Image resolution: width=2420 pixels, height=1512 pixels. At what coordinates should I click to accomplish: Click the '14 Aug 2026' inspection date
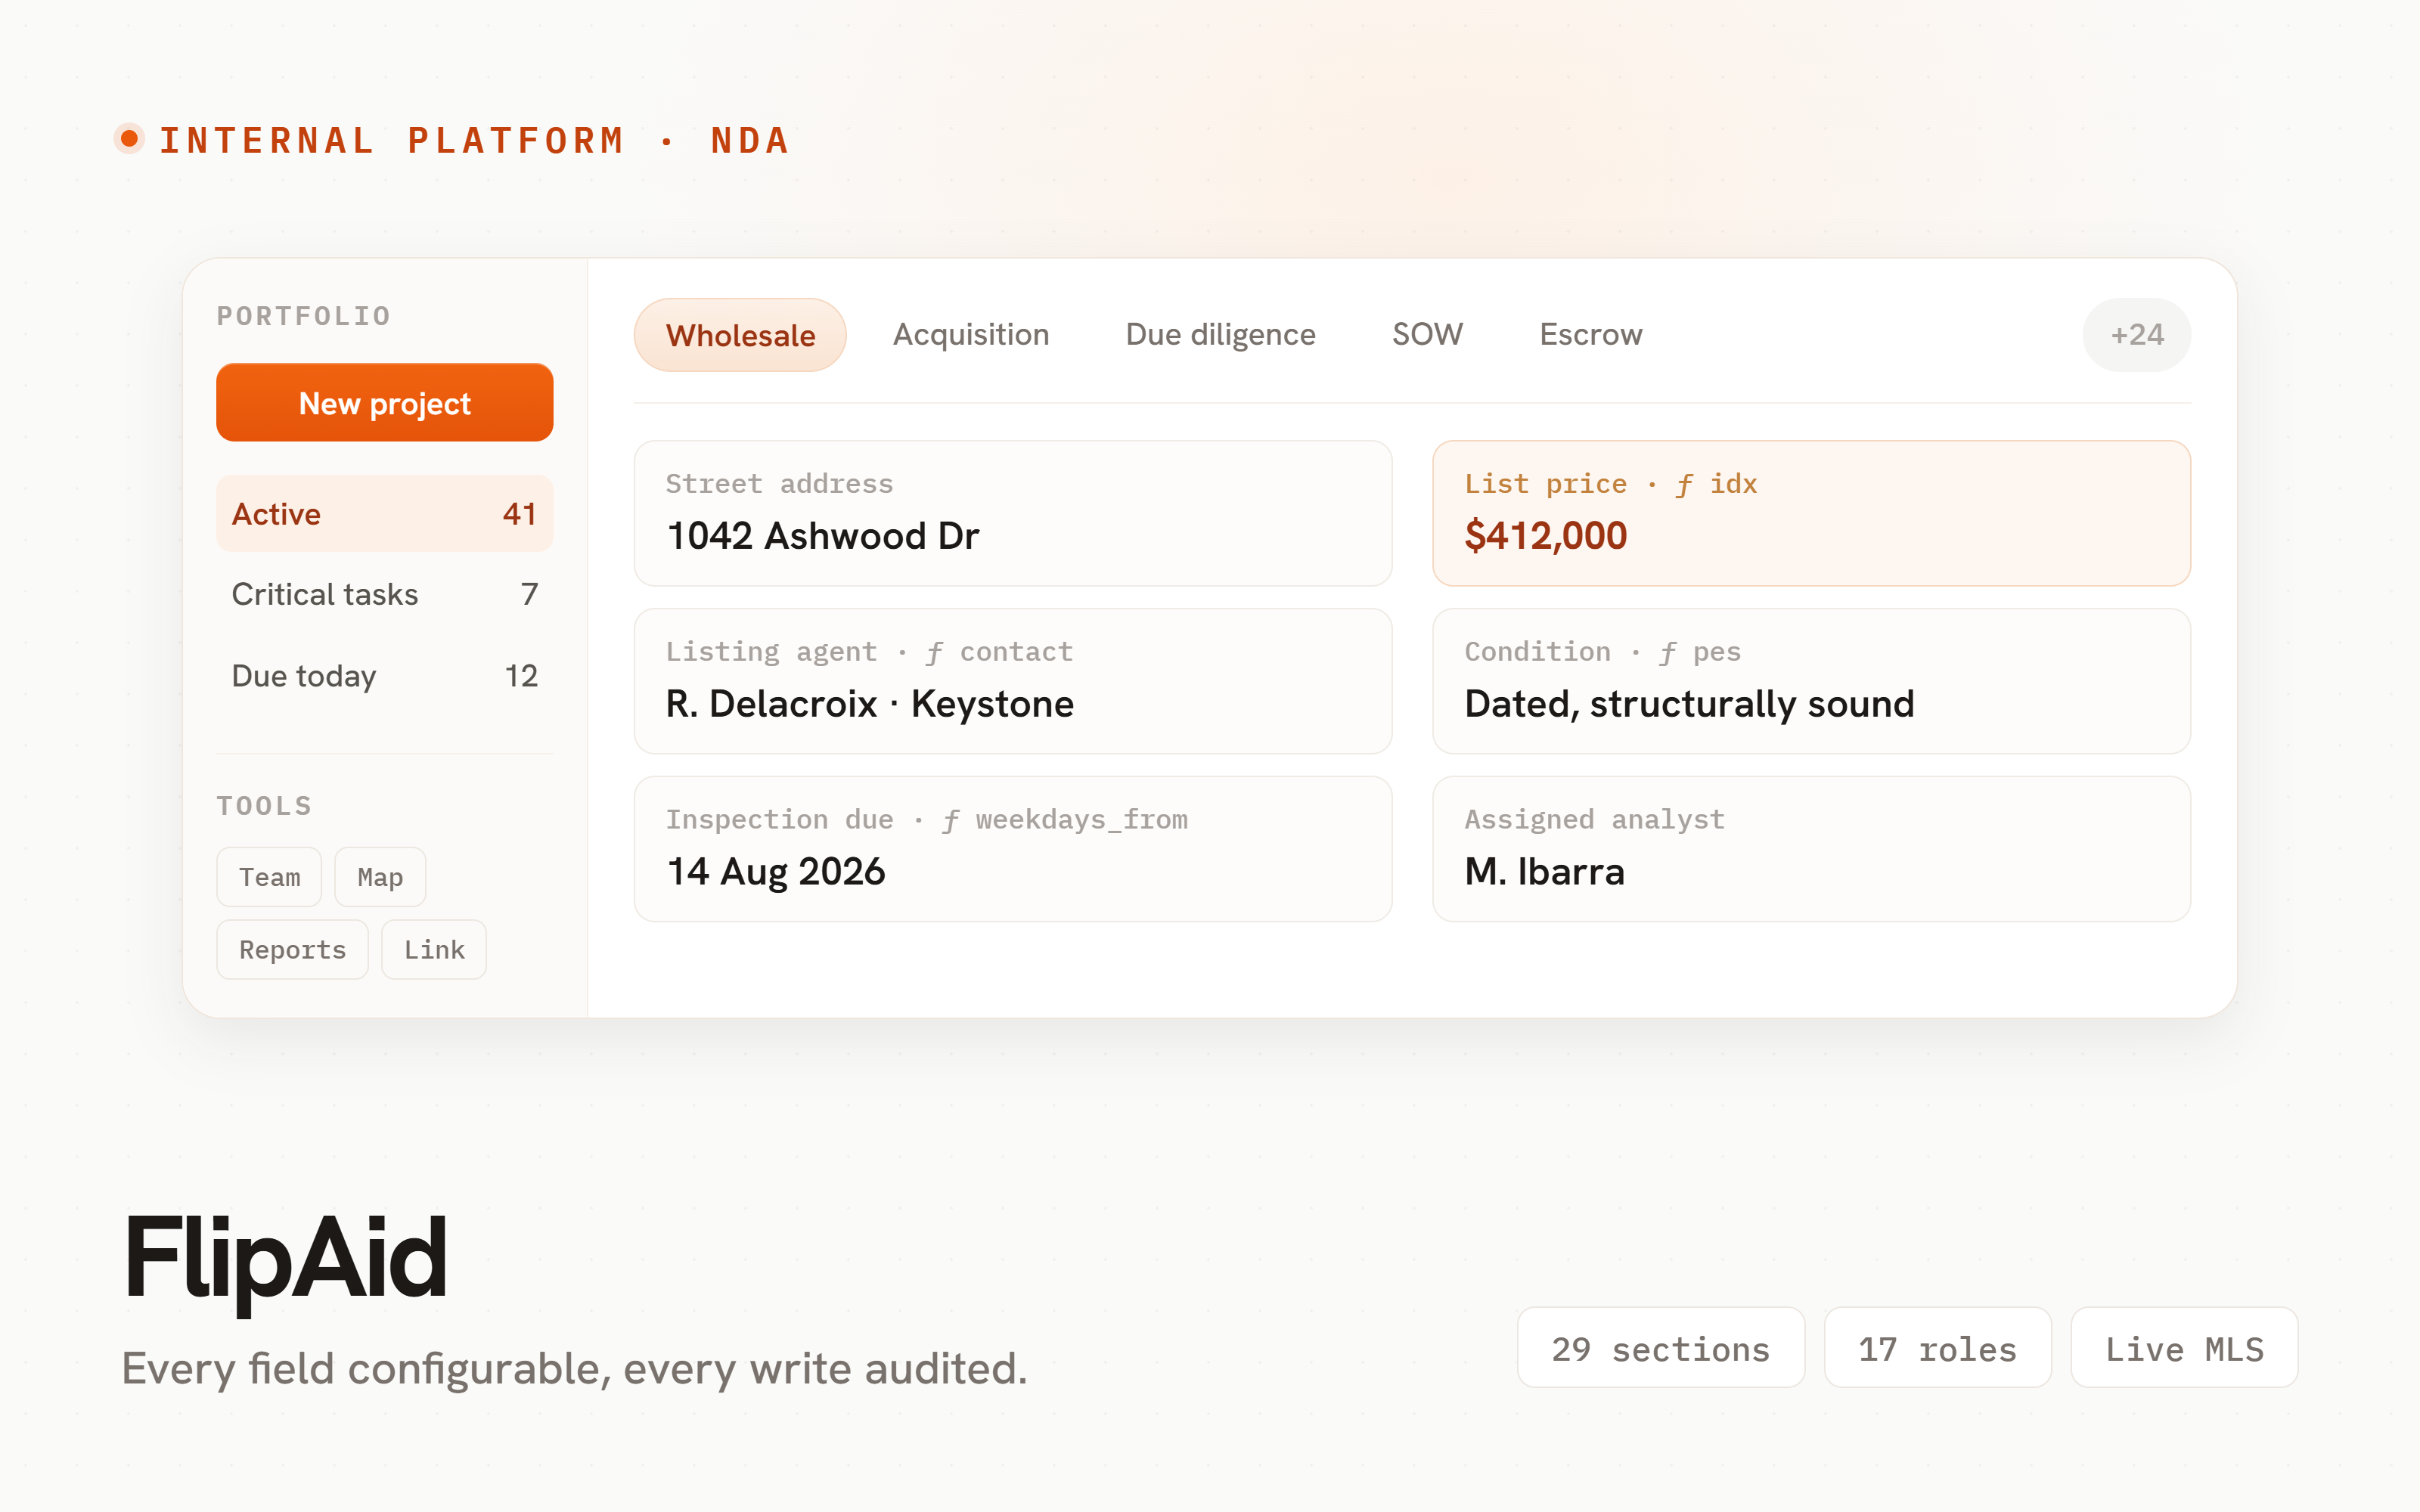pyautogui.click(x=776, y=873)
